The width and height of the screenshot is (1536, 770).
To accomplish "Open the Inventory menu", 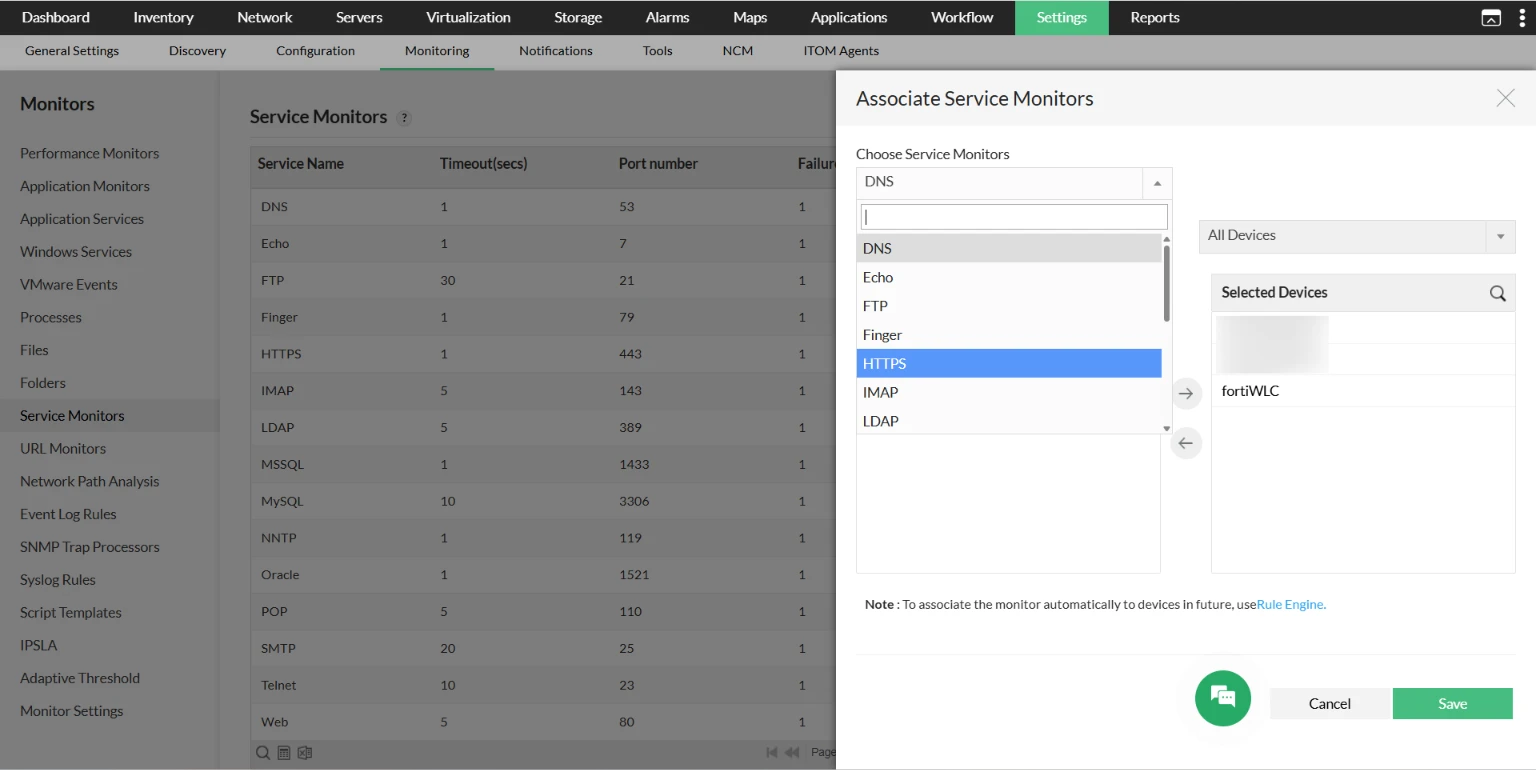I will pyautogui.click(x=163, y=17).
